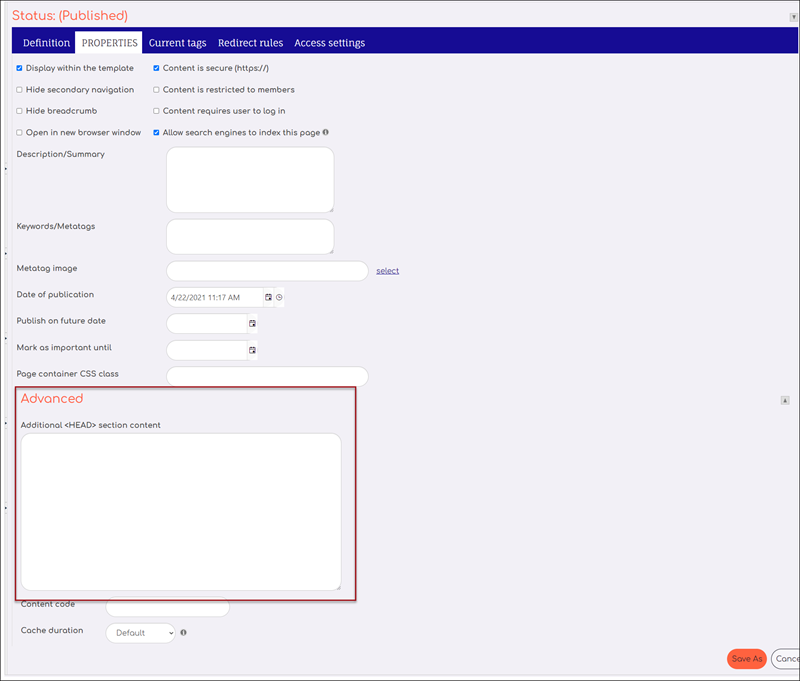This screenshot has height=681, width=800.
Task: Click the Publish on future date field
Action: [207, 323]
